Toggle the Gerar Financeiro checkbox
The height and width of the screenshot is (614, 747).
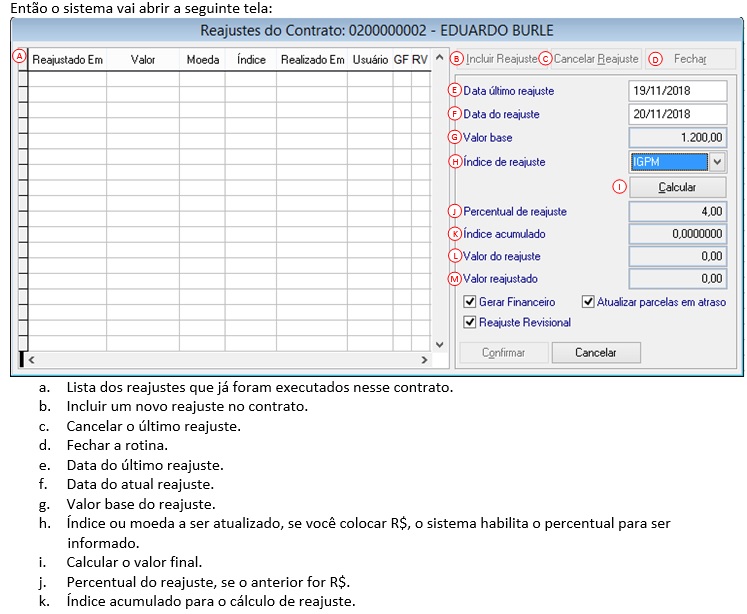click(x=470, y=302)
